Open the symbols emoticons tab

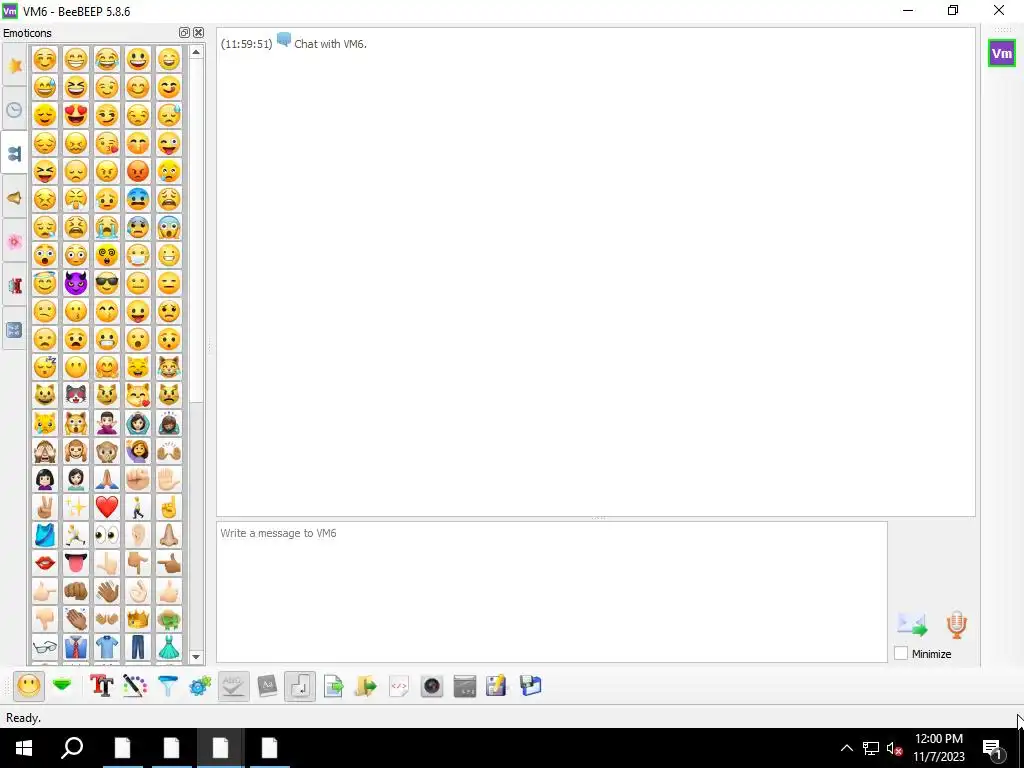tap(14, 330)
